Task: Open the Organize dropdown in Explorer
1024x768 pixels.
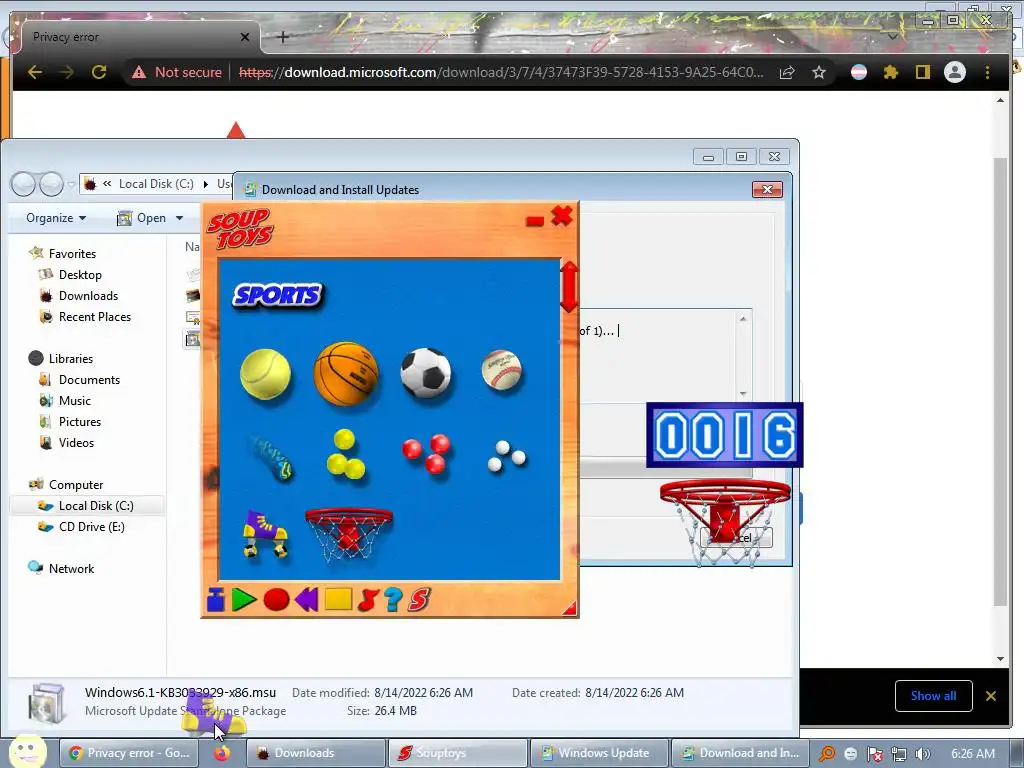Action: pos(56,218)
